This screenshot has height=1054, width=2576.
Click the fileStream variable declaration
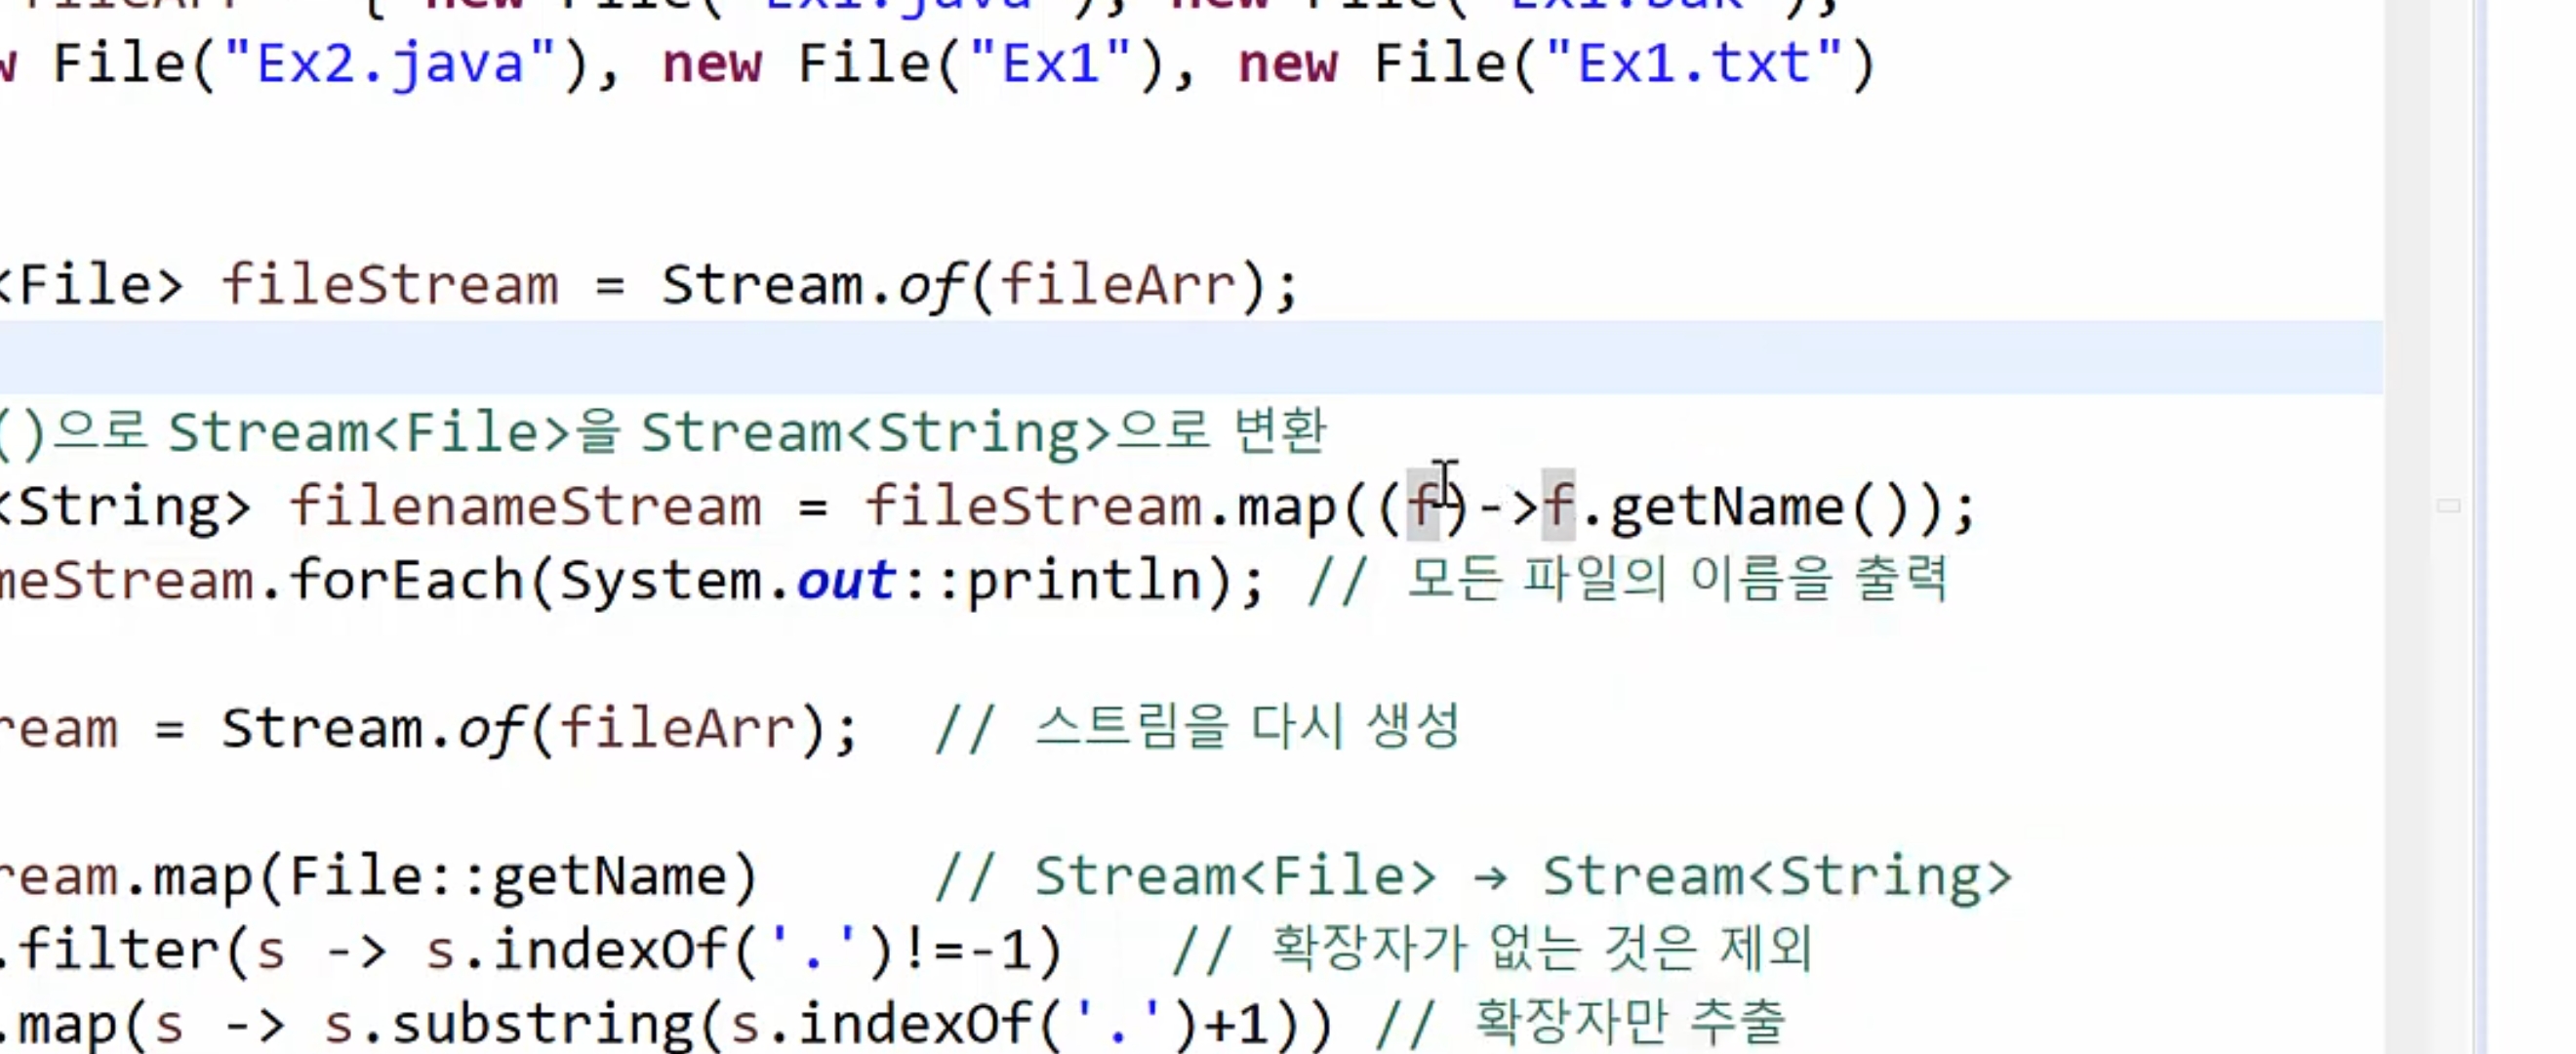point(389,285)
